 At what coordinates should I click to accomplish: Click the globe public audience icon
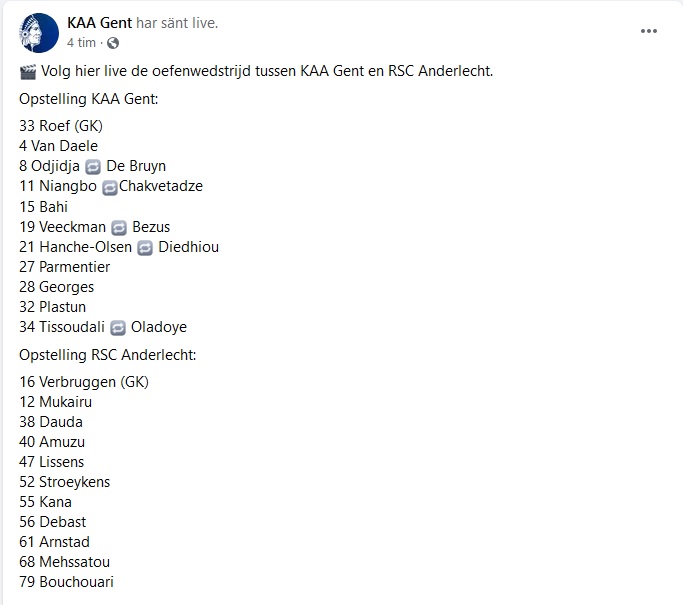(x=113, y=43)
